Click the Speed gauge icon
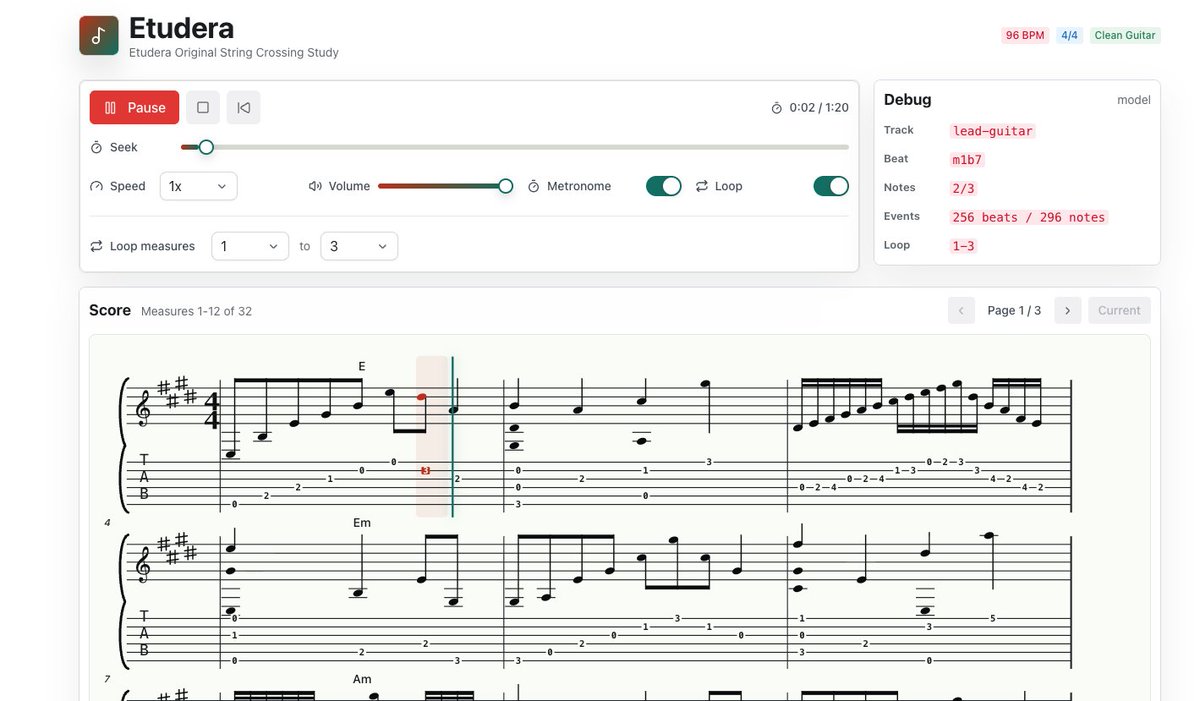 pos(97,186)
